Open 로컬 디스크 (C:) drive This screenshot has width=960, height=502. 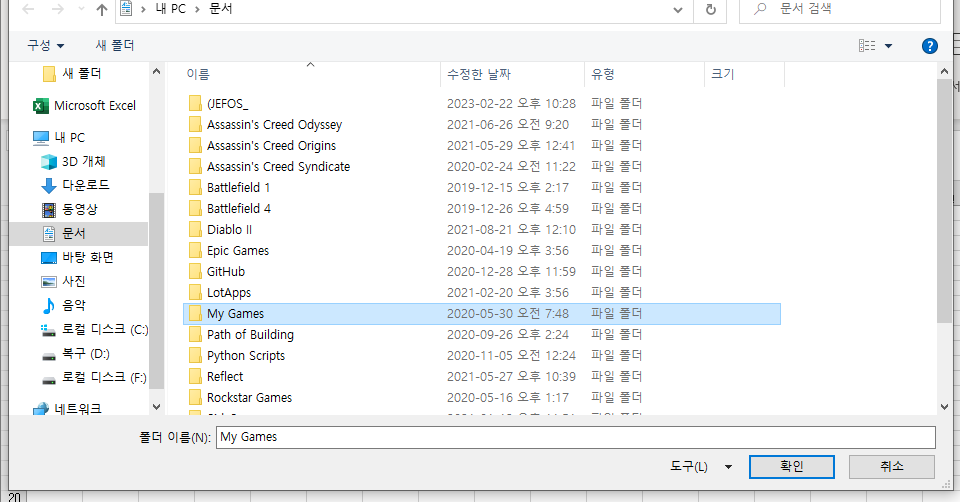(94, 330)
